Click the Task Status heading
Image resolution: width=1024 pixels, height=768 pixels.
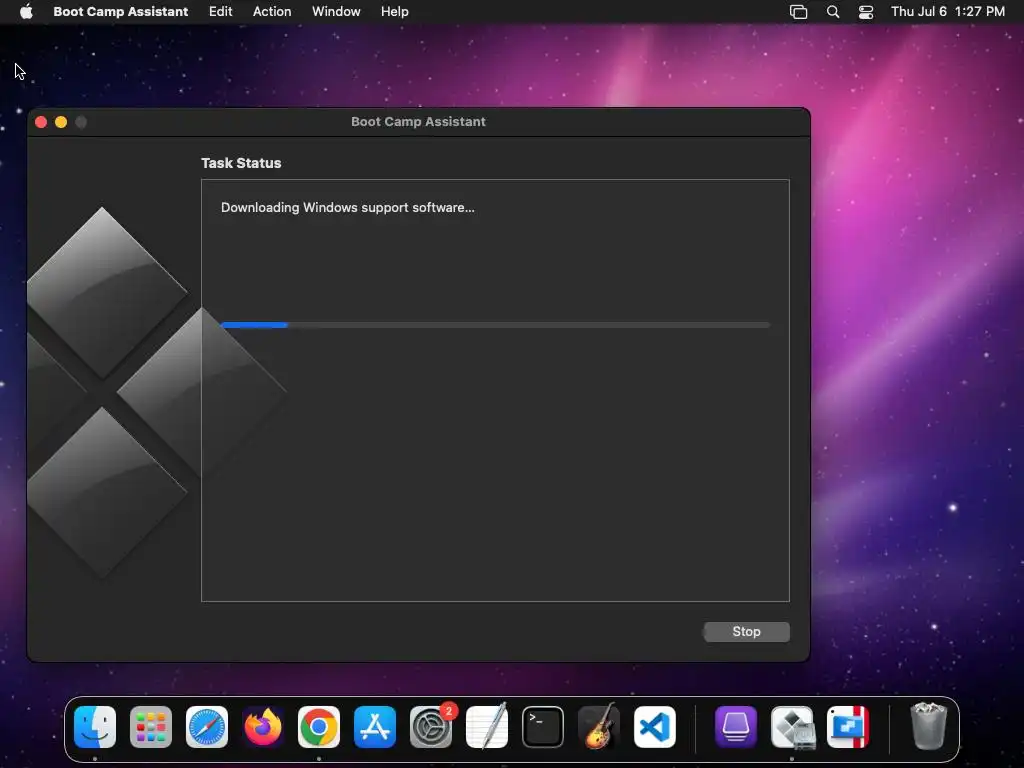coord(241,163)
